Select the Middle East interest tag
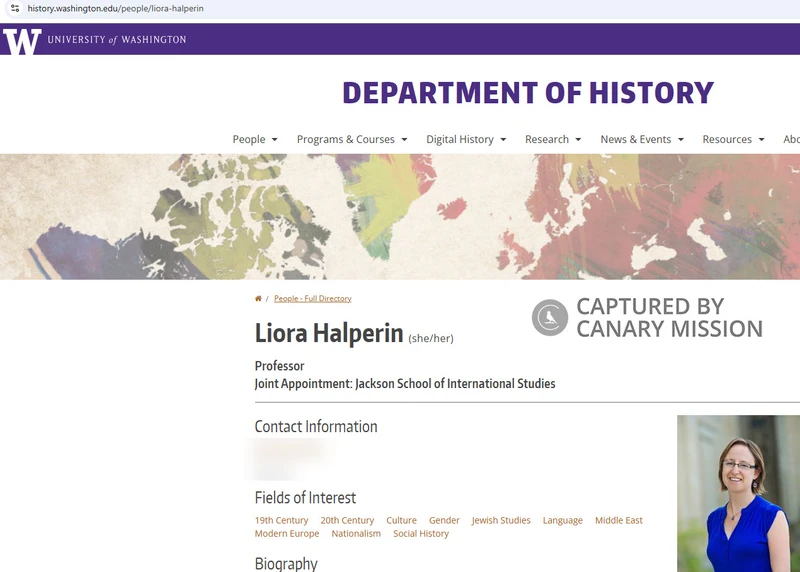Viewport: 800px width, 572px height. point(618,520)
